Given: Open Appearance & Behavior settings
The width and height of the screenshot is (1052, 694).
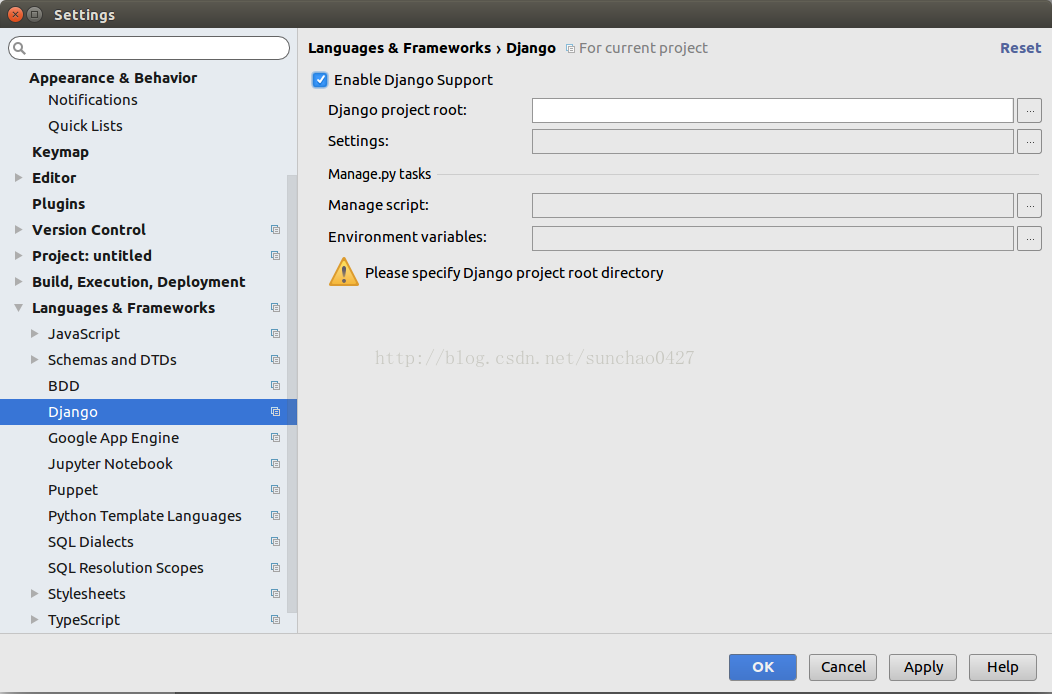Looking at the screenshot, I should coord(113,78).
